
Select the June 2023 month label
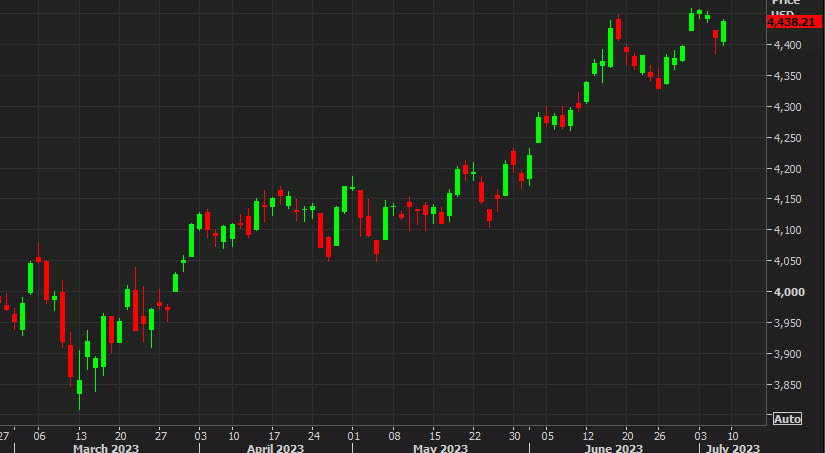tap(613, 448)
